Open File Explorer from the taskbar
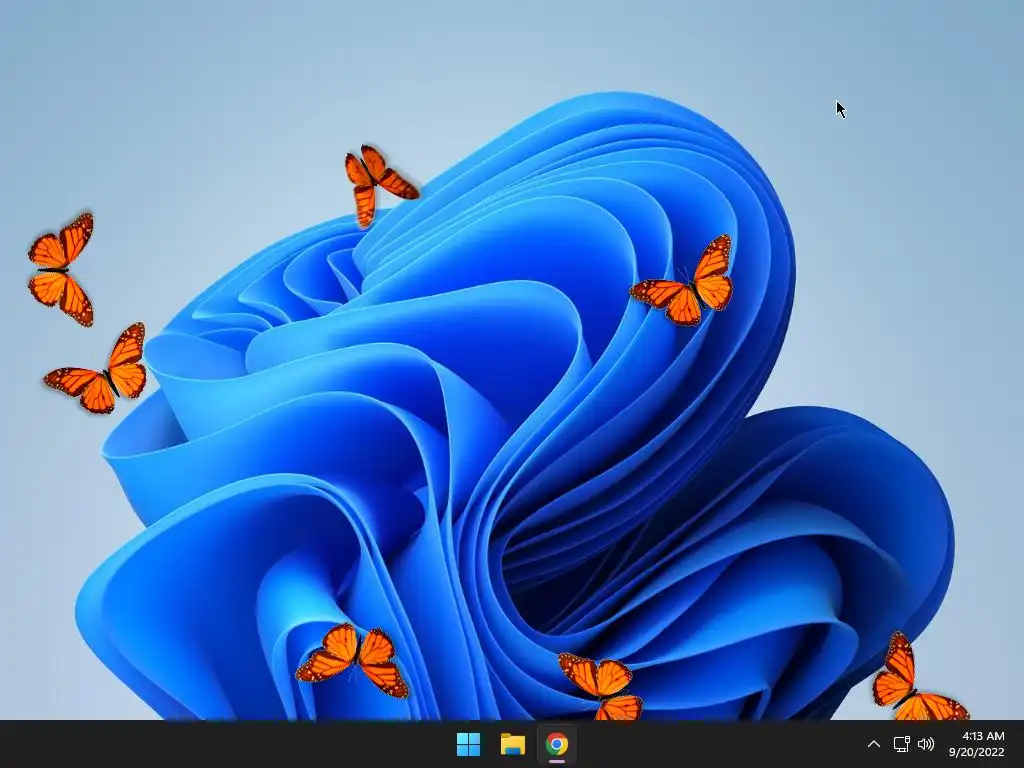The image size is (1024, 768). [513, 744]
